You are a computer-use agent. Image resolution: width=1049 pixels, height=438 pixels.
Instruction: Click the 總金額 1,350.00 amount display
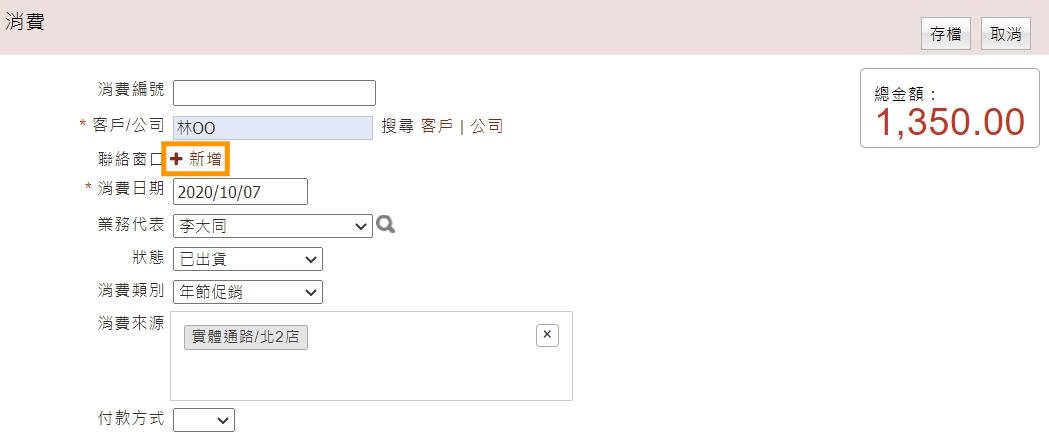tap(950, 122)
